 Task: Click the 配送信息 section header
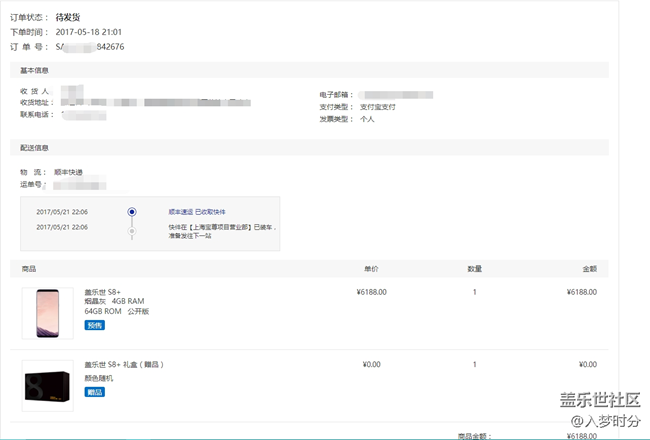pyautogui.click(x=35, y=147)
